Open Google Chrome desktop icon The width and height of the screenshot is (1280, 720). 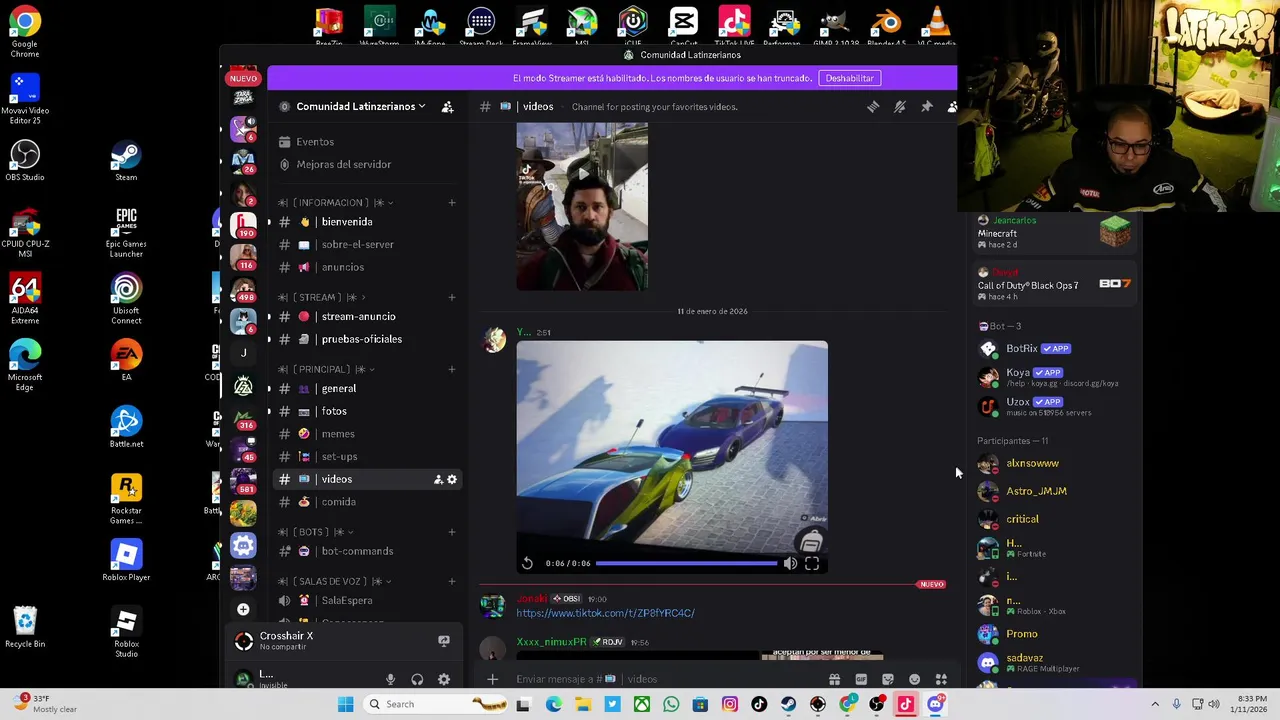(x=25, y=32)
